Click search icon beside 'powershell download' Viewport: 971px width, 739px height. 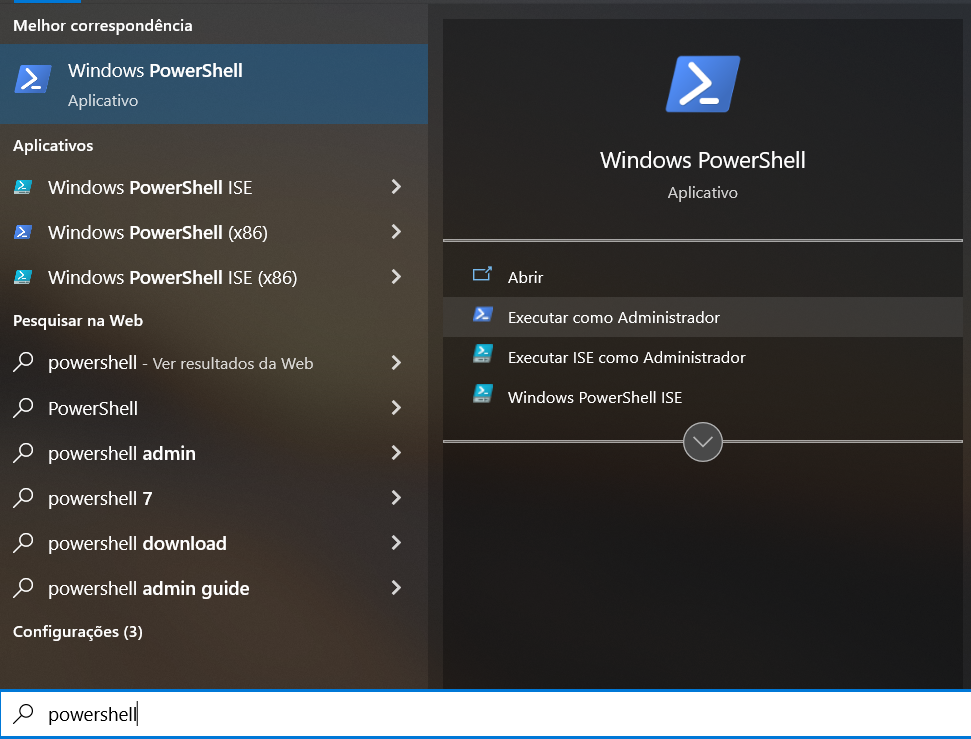click(23, 543)
